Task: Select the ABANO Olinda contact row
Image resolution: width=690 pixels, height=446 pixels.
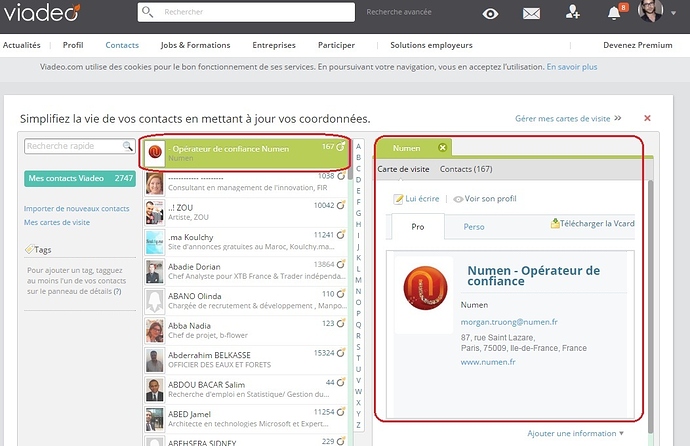Action: pyautogui.click(x=245, y=301)
